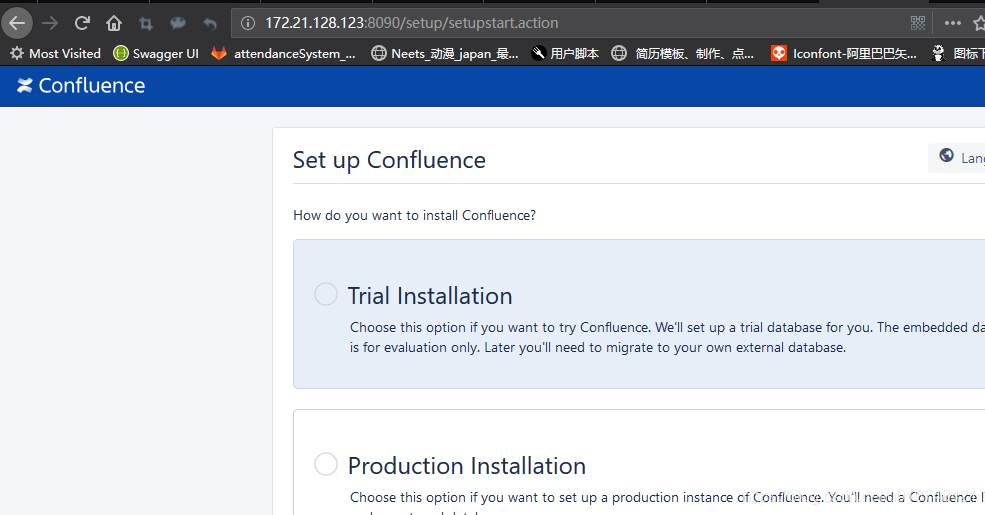Open the Language selector globe button
Viewport: 985px width, 515px height.
957,157
